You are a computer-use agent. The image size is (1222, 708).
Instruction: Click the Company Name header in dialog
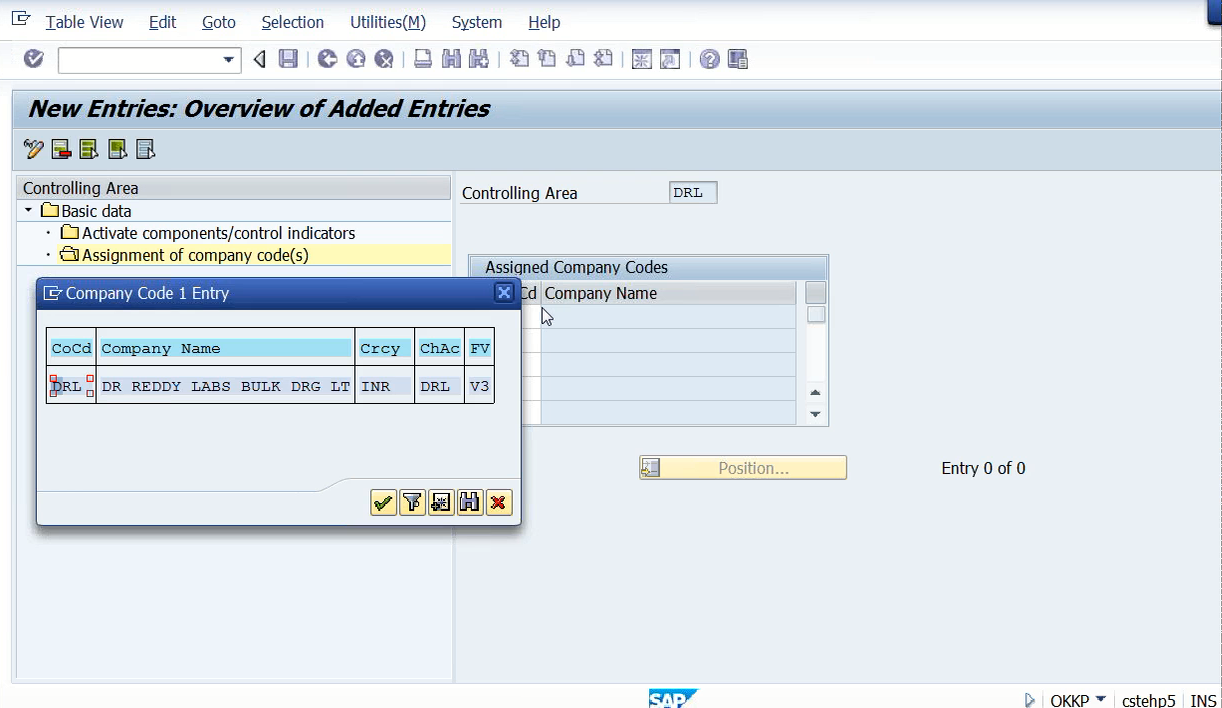click(x=226, y=348)
